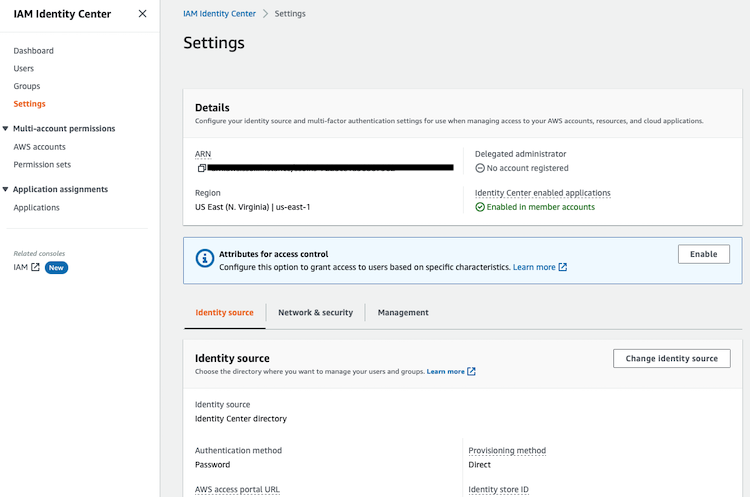Click the No account registered status icon
This screenshot has height=497, width=750.
480,168
